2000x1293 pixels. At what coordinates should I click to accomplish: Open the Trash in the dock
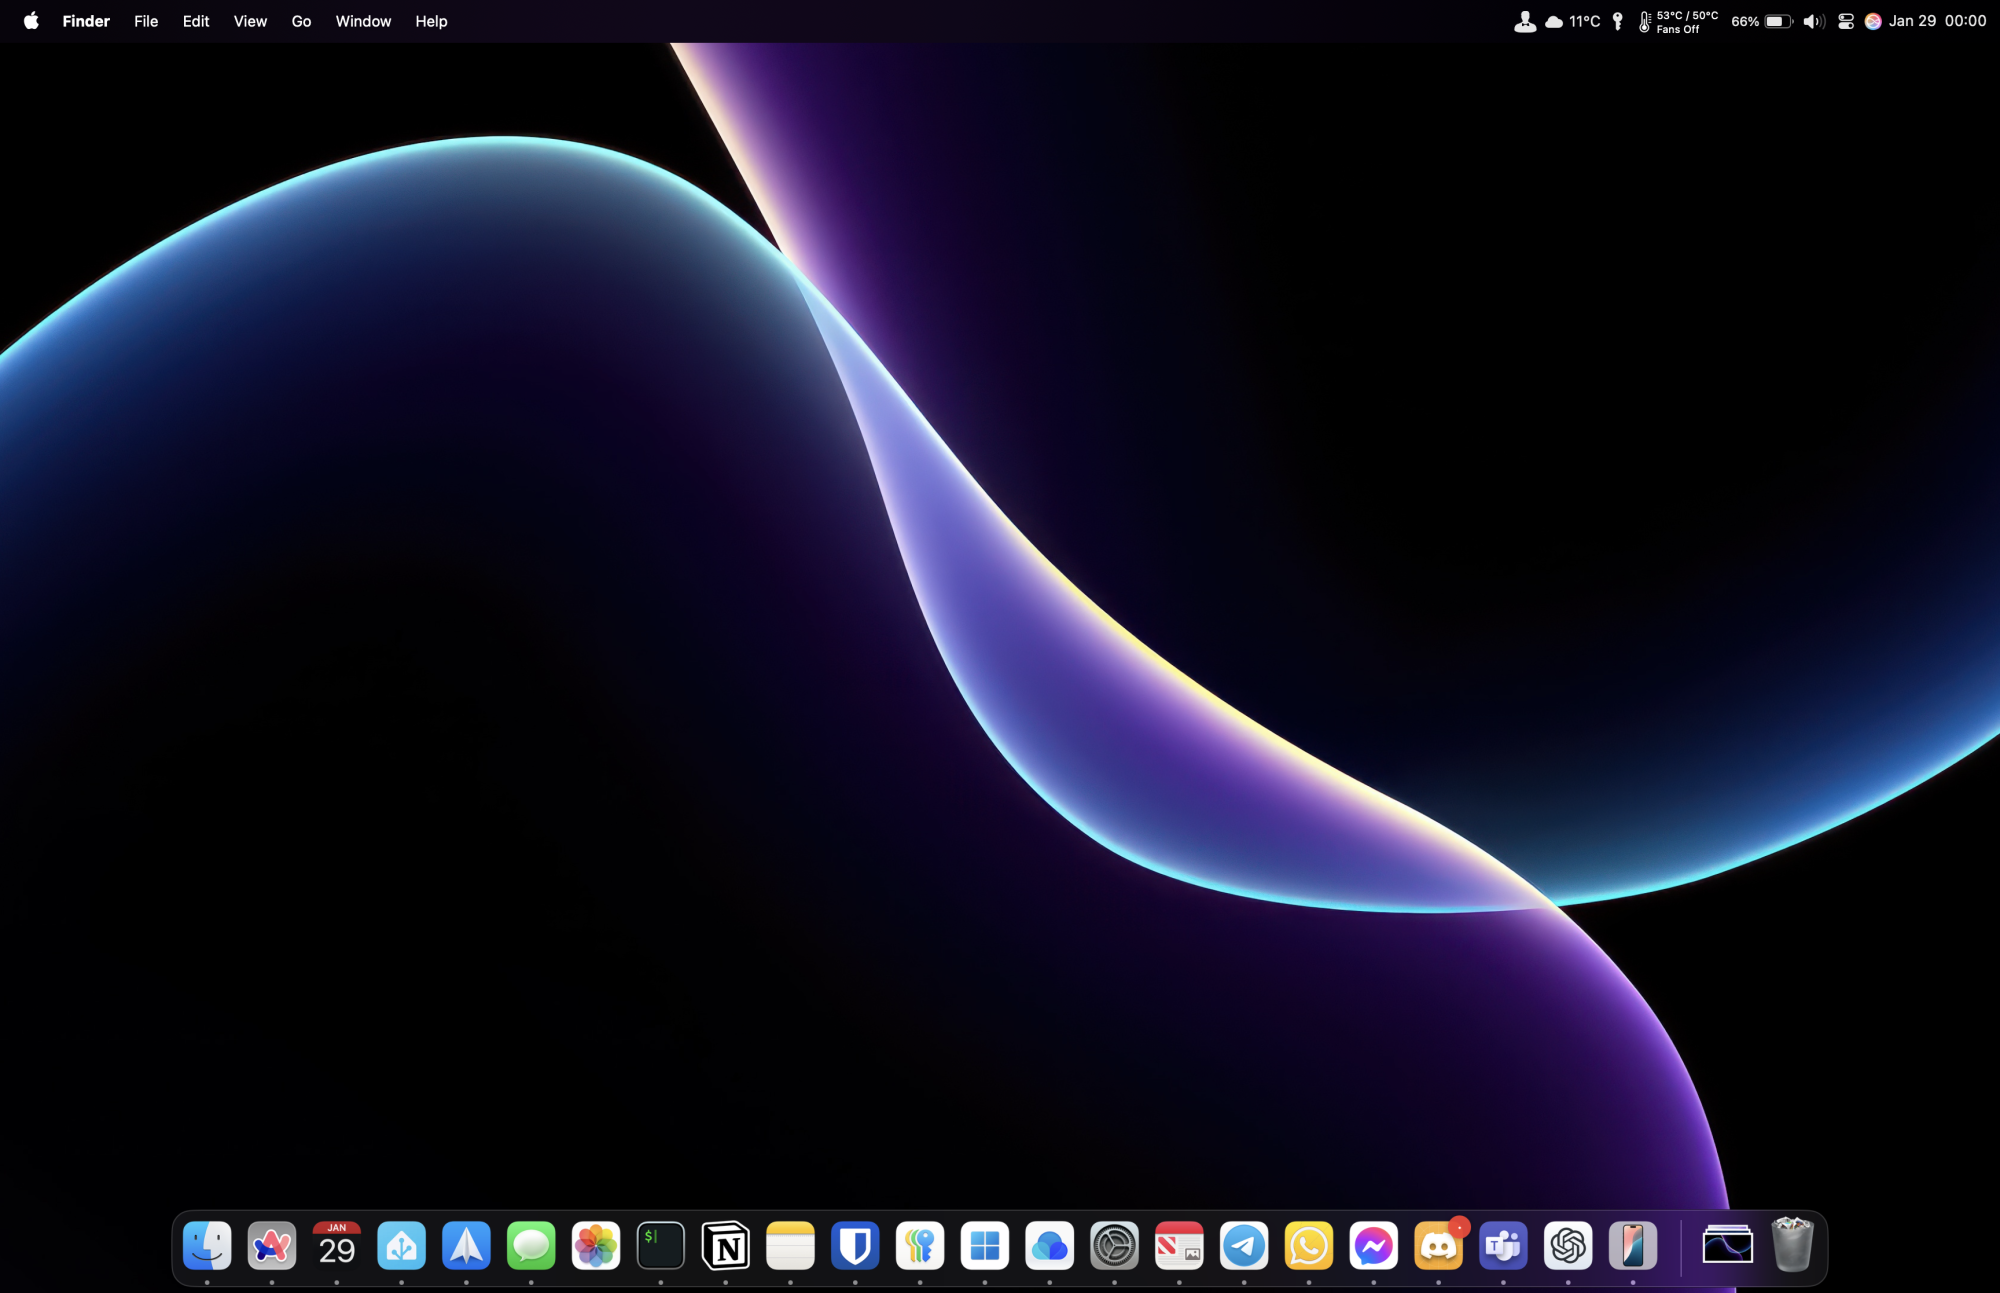[1792, 1246]
